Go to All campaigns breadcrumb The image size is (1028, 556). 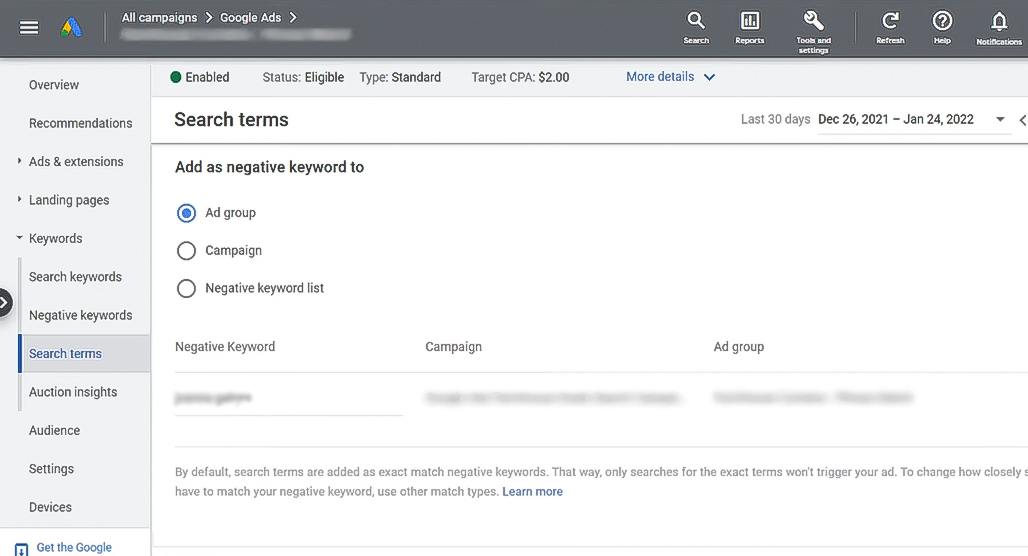coord(159,18)
